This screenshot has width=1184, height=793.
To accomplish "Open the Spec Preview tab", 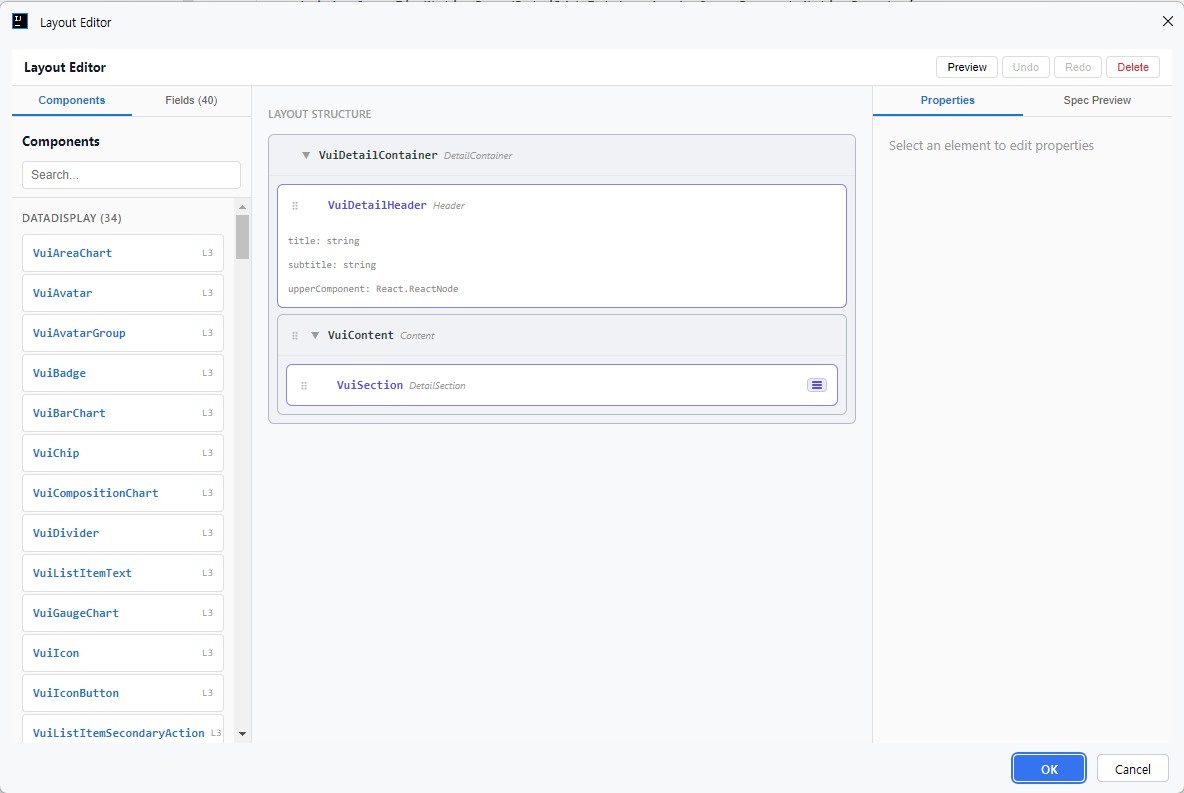I will [1097, 100].
